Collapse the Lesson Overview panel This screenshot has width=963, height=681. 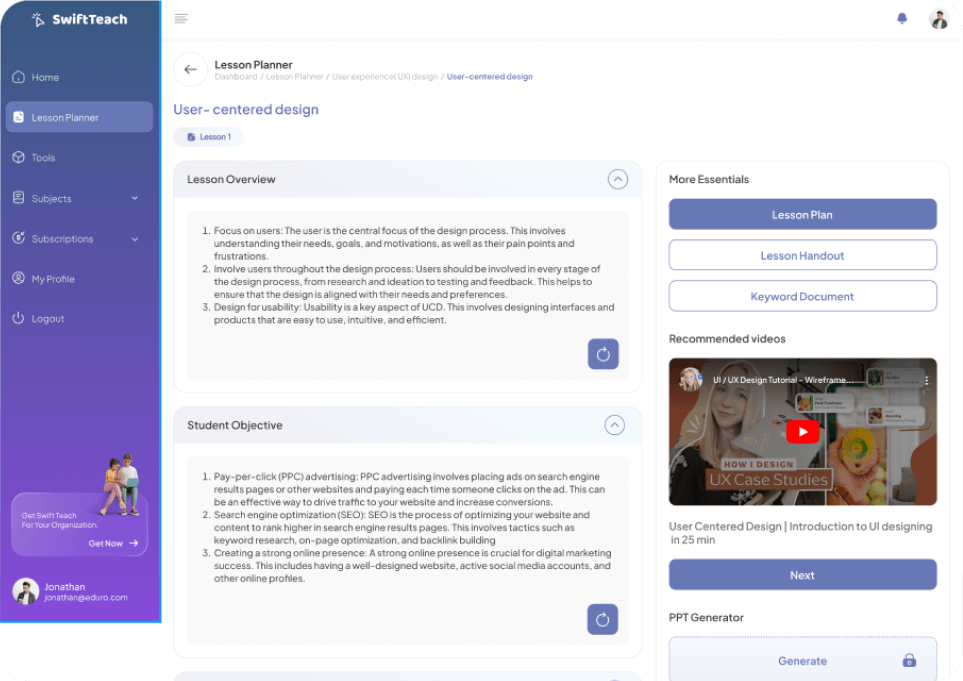pos(617,179)
